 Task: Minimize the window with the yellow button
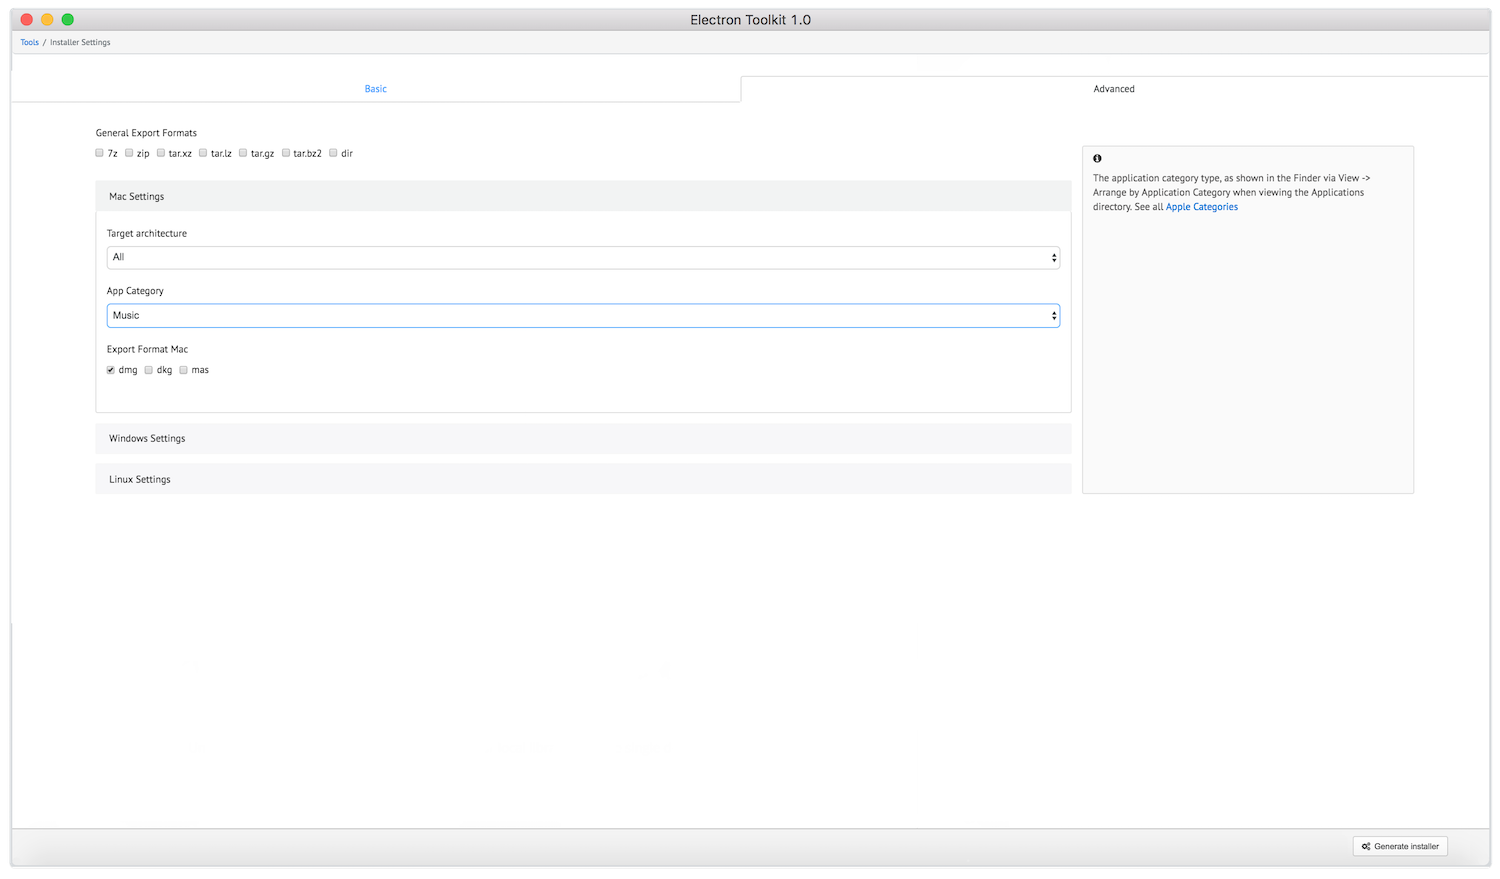click(x=47, y=20)
